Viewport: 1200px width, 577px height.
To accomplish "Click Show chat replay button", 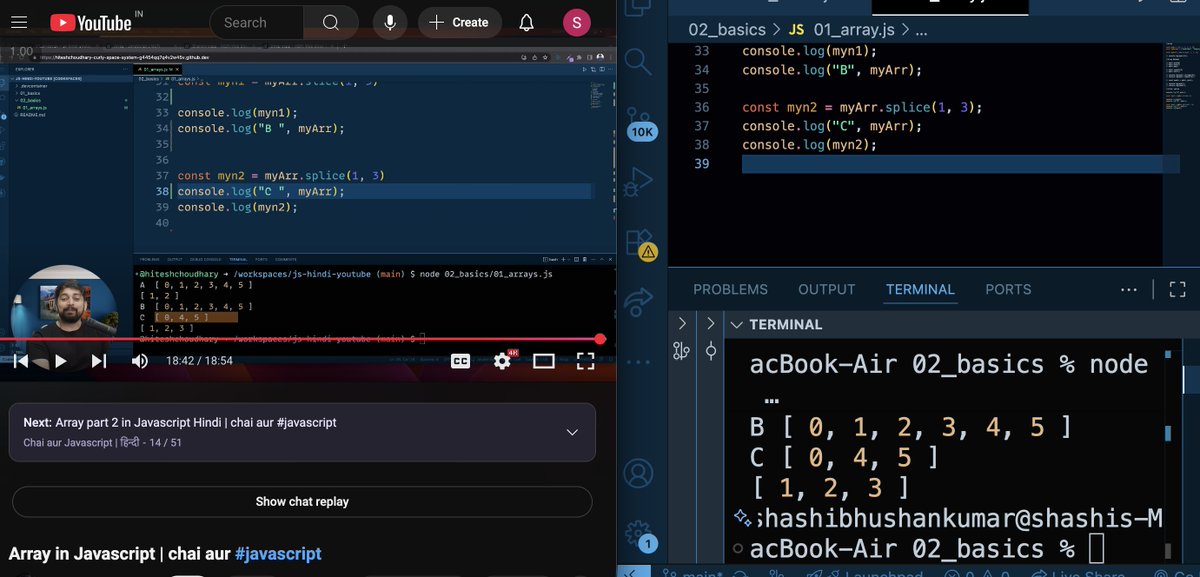I will coord(302,502).
